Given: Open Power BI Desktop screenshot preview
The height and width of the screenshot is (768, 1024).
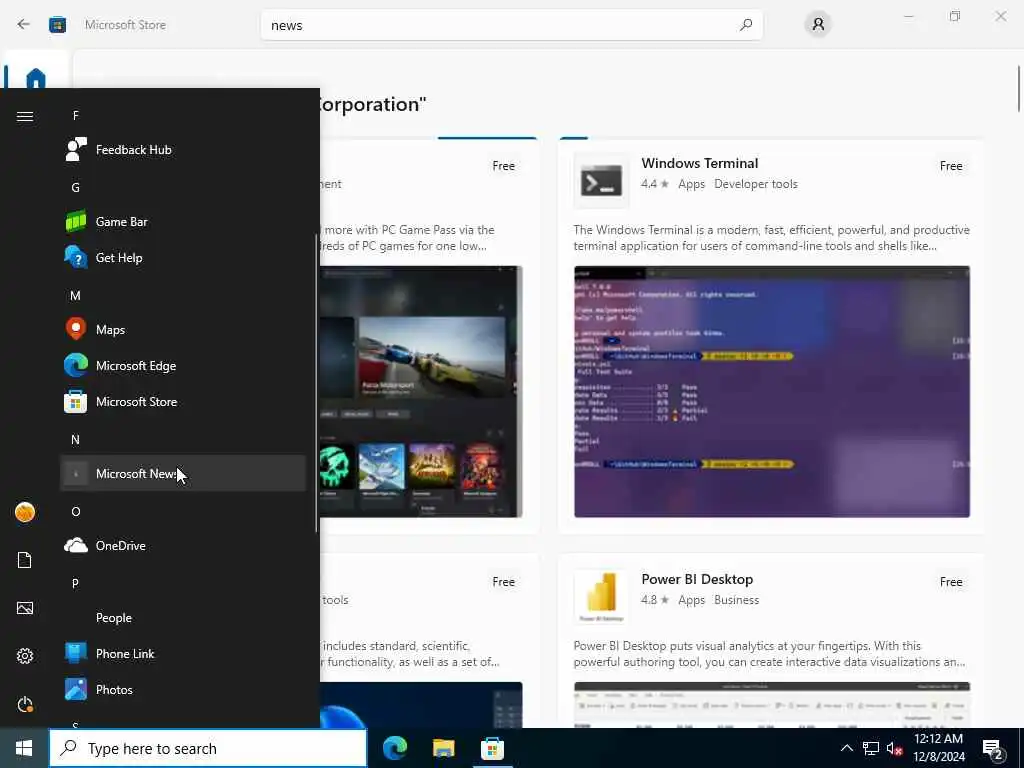Looking at the screenshot, I should pyautogui.click(x=772, y=705).
